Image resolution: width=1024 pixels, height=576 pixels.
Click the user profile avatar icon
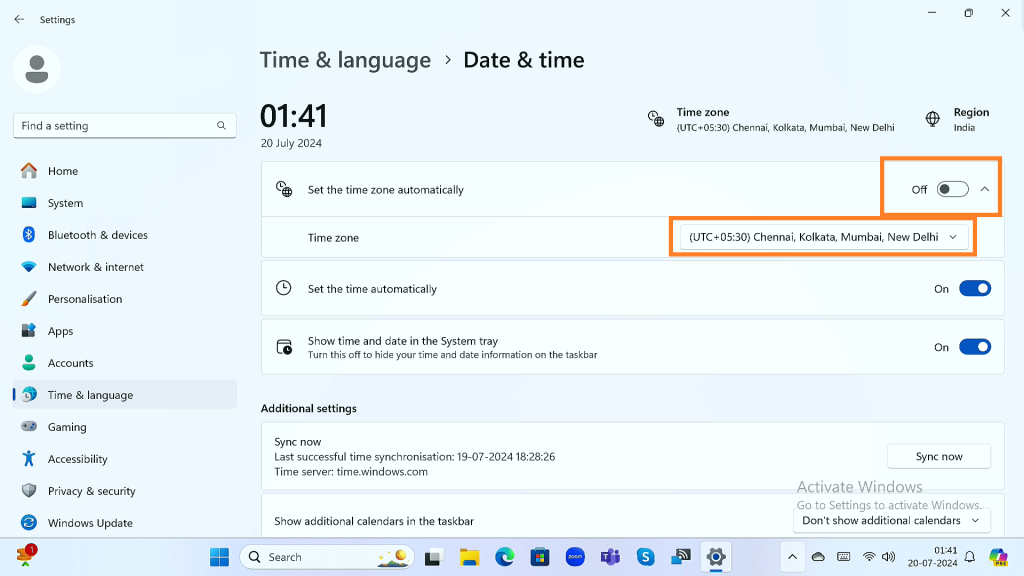click(x=37, y=69)
